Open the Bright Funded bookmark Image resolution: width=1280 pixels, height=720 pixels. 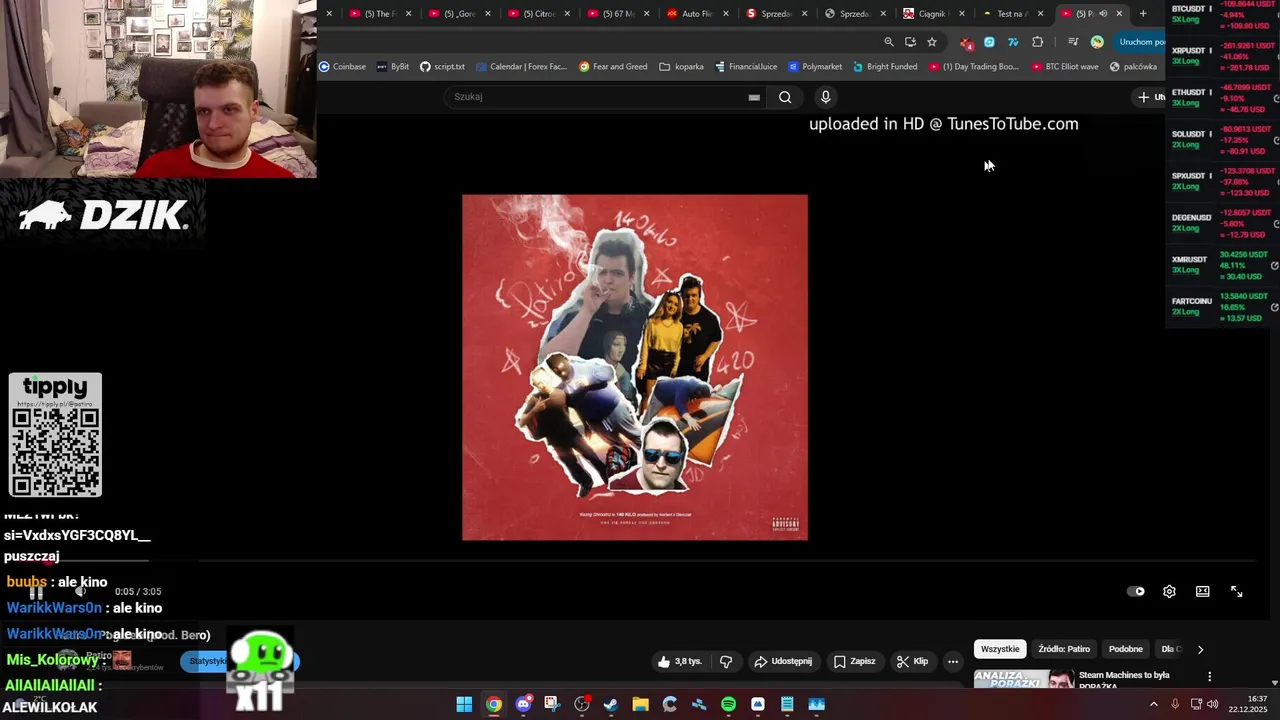pyautogui.click(x=885, y=67)
